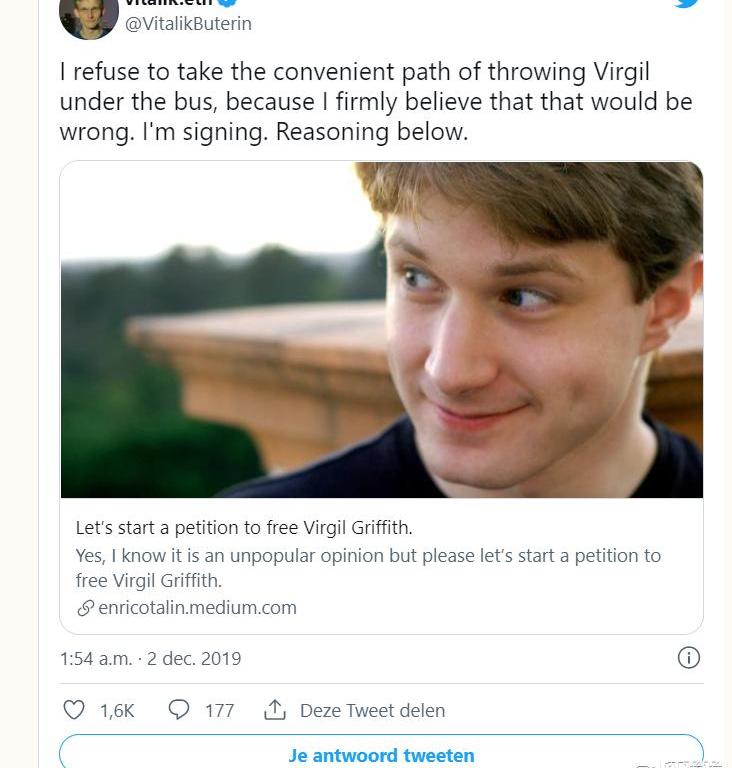
Task: Click the reply speech bubble icon
Action: [179, 709]
